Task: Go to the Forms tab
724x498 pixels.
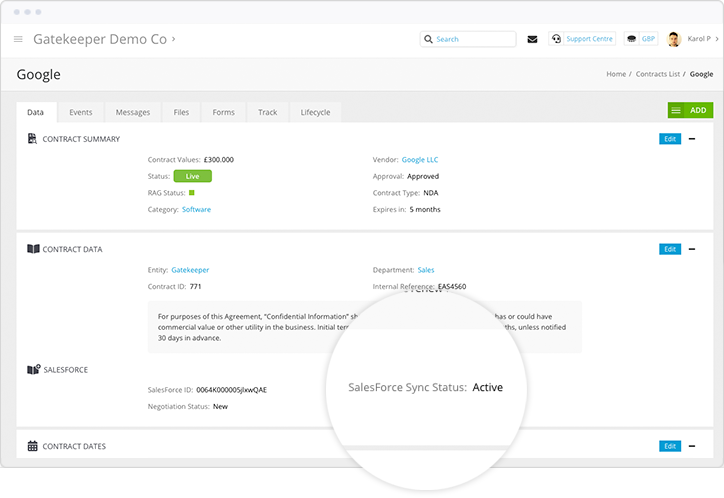Action: point(223,112)
